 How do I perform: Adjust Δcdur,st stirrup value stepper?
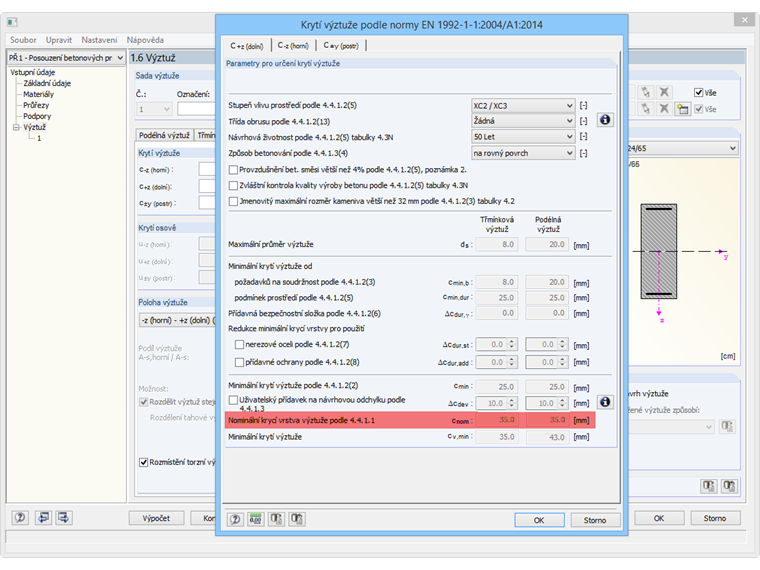(511, 345)
